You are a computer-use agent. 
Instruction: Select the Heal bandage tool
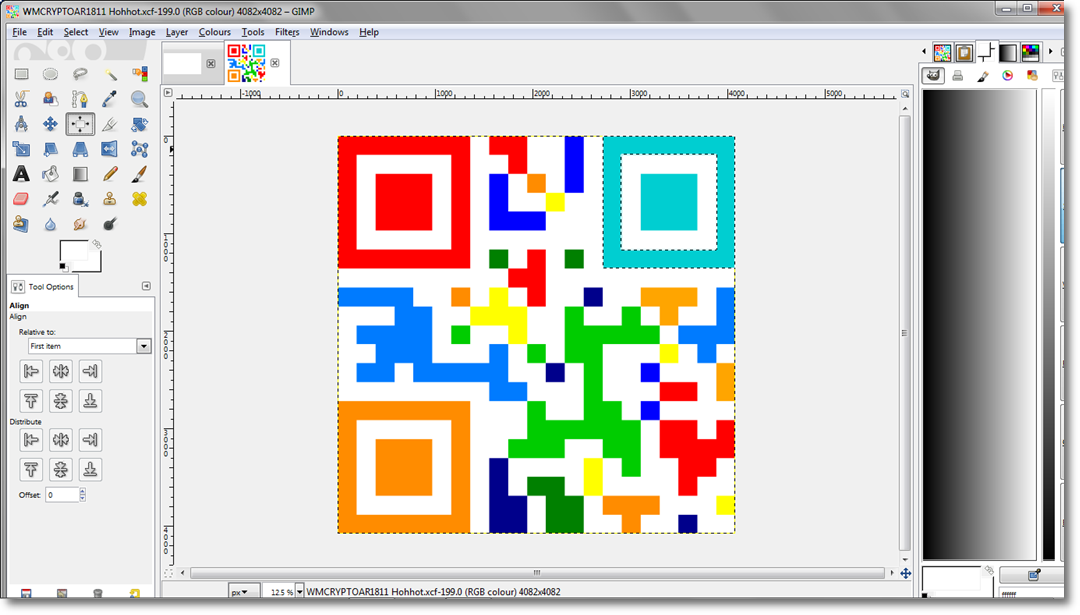[x=139, y=199]
